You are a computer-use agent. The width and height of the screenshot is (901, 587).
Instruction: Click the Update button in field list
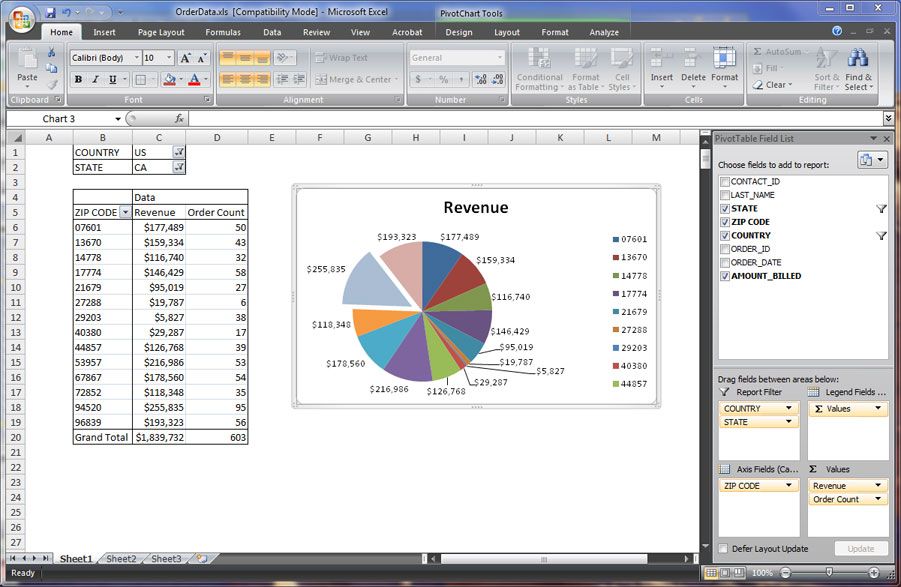coord(860,549)
